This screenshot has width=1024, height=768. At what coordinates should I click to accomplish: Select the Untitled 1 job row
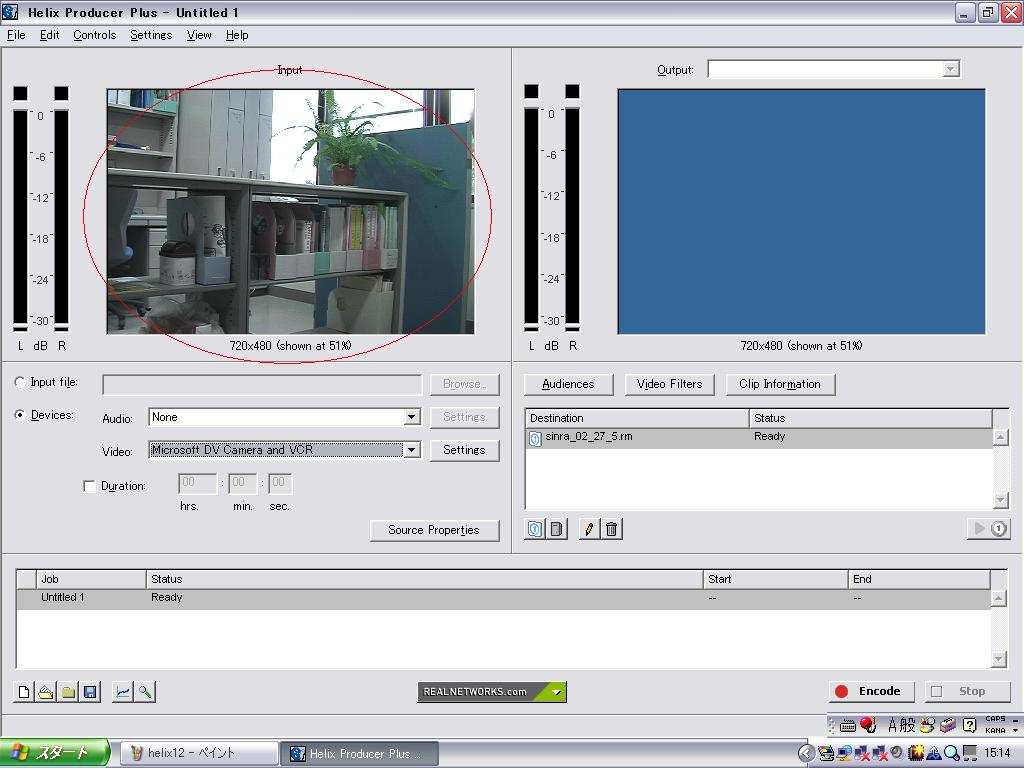click(503, 598)
